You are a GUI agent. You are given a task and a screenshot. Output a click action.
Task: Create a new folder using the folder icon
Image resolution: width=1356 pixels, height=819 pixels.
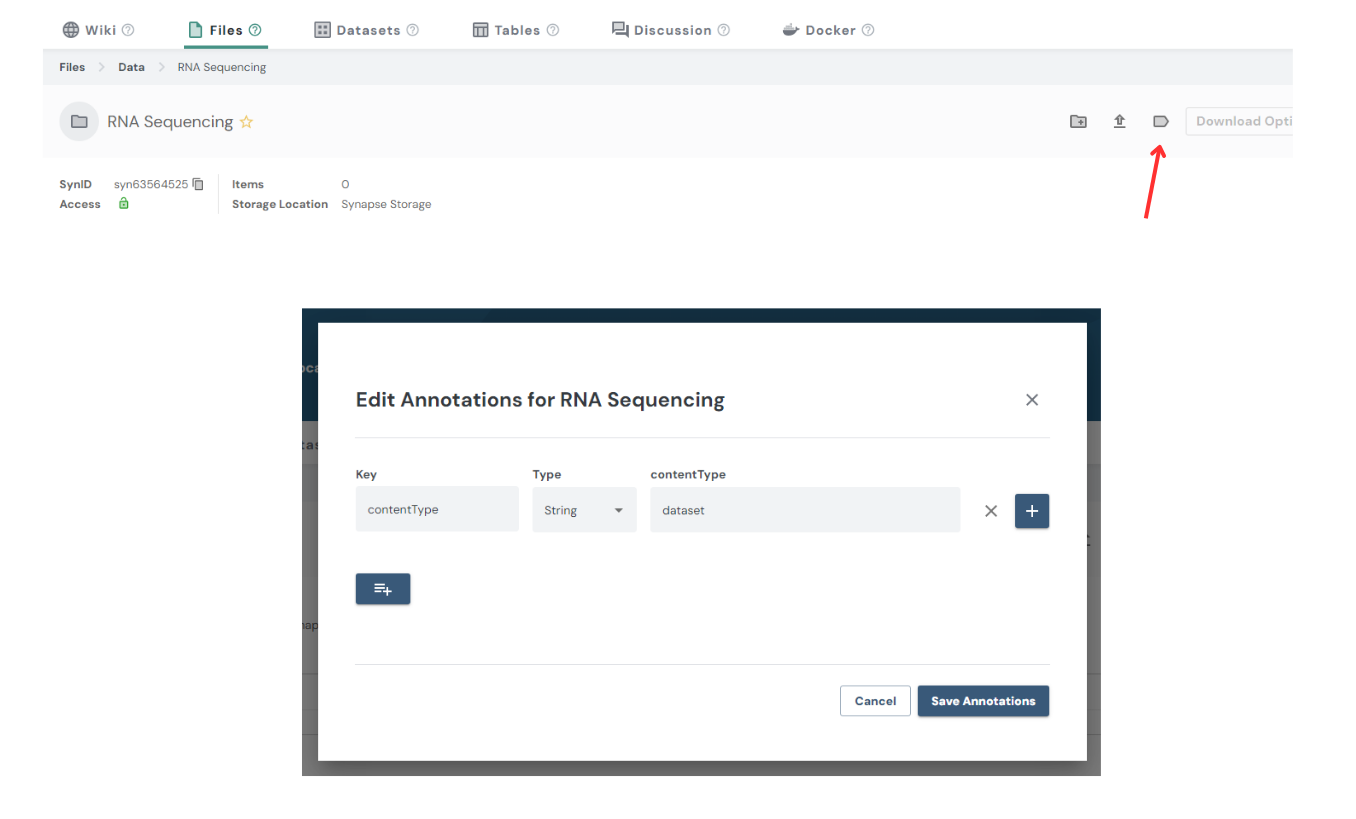pos(1078,121)
